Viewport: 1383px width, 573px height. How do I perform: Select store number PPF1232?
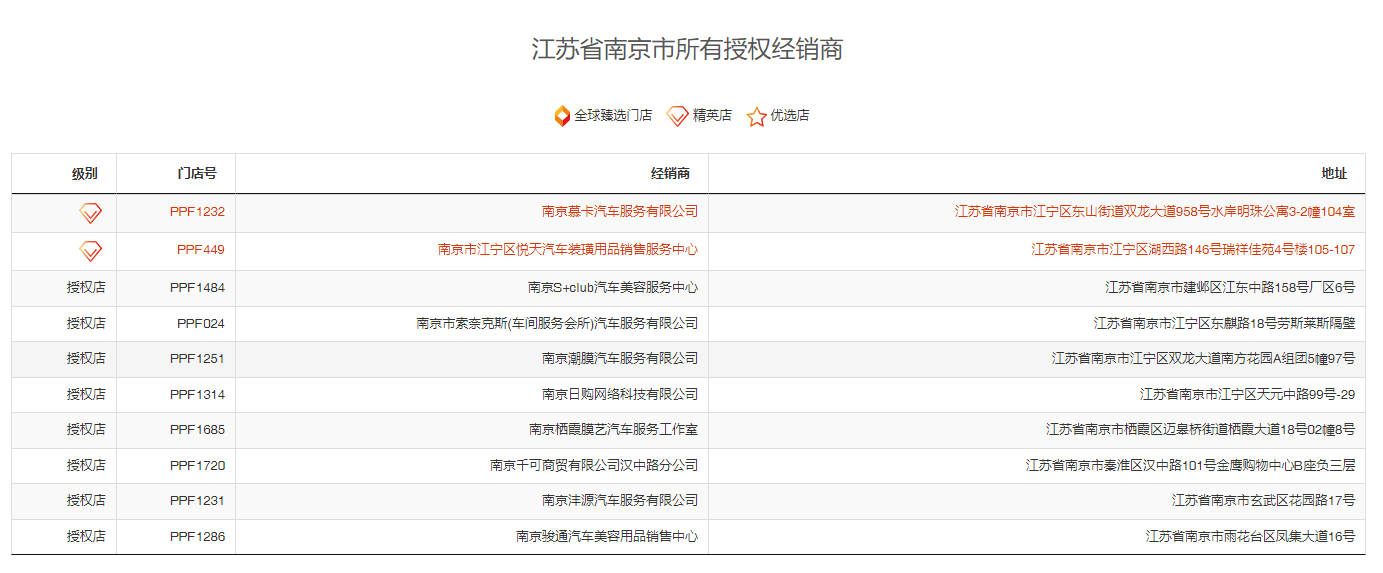[197, 212]
